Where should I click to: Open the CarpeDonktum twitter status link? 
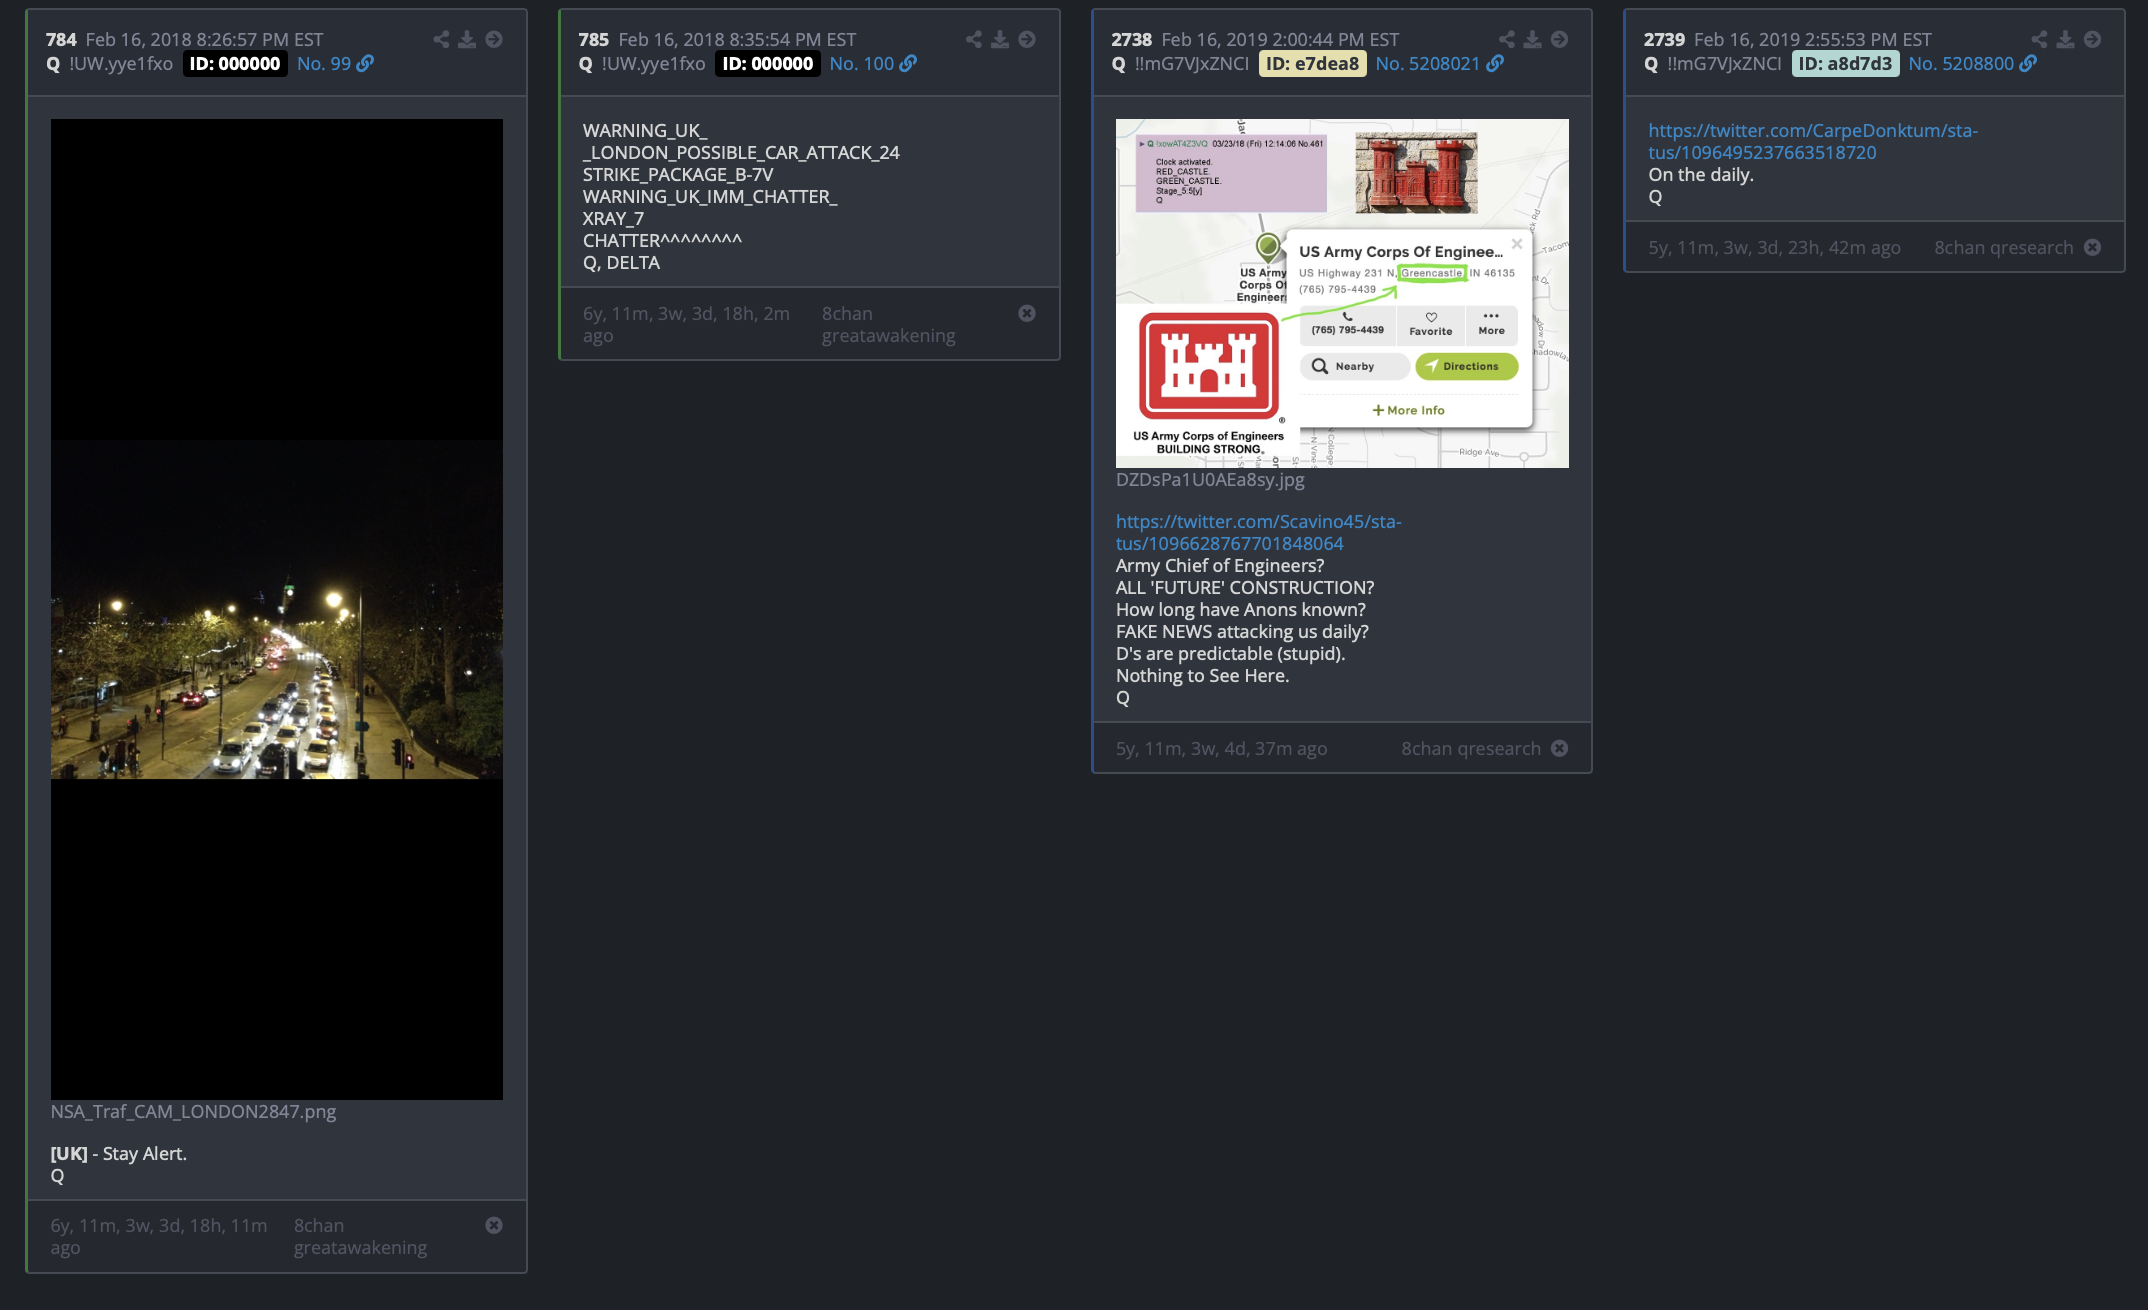(x=1813, y=141)
